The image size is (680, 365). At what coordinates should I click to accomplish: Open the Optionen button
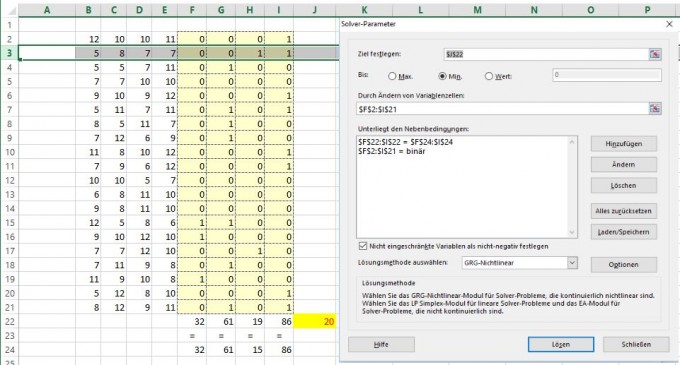point(624,264)
